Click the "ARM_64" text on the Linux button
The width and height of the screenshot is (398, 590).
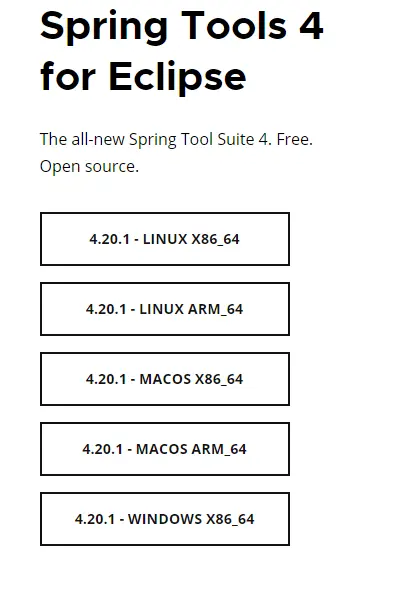point(216,309)
